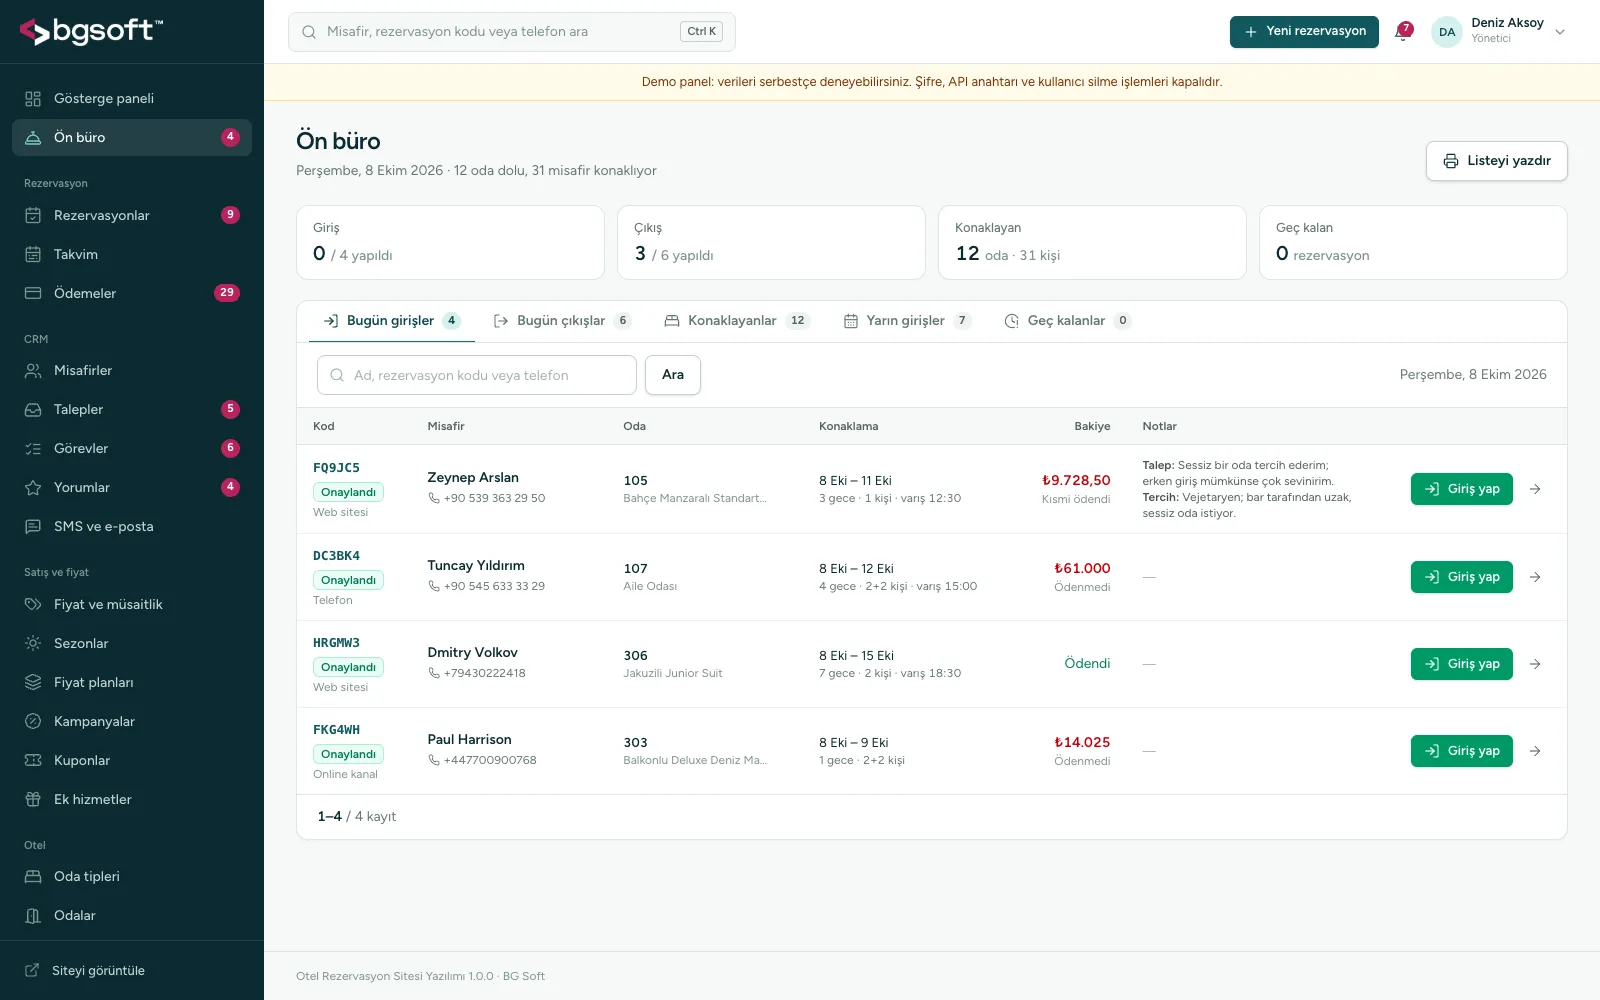Open Oda tipleri room types
This screenshot has width=1600, height=1000.
[132, 876]
